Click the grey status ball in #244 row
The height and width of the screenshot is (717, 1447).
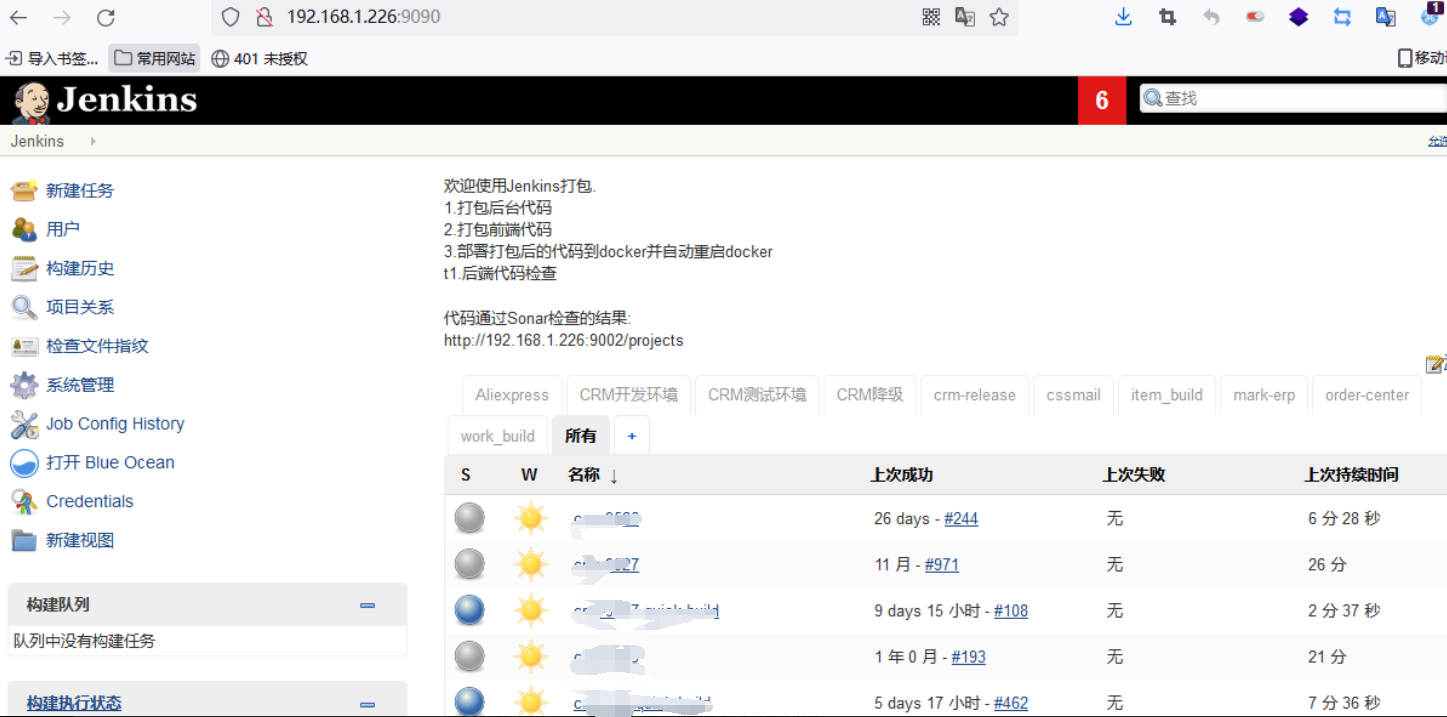(470, 518)
